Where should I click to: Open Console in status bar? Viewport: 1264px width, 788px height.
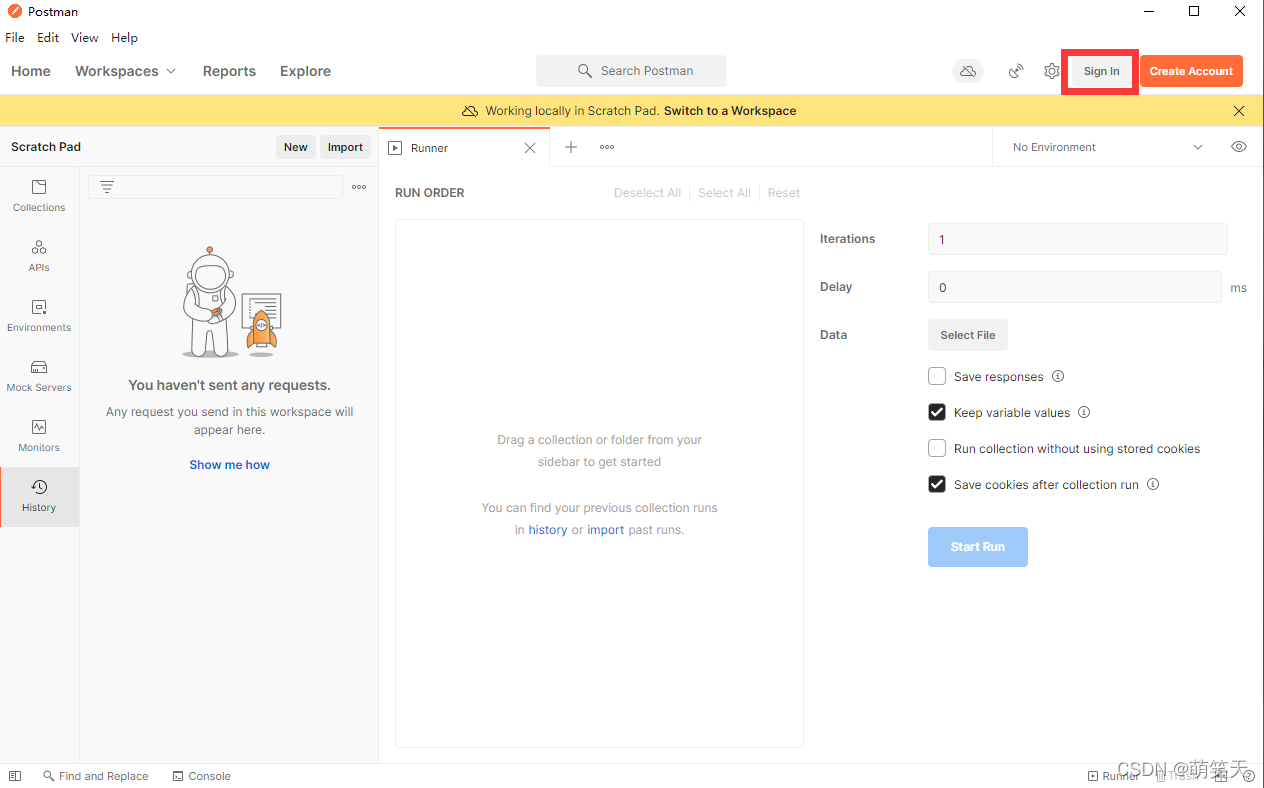coord(201,776)
